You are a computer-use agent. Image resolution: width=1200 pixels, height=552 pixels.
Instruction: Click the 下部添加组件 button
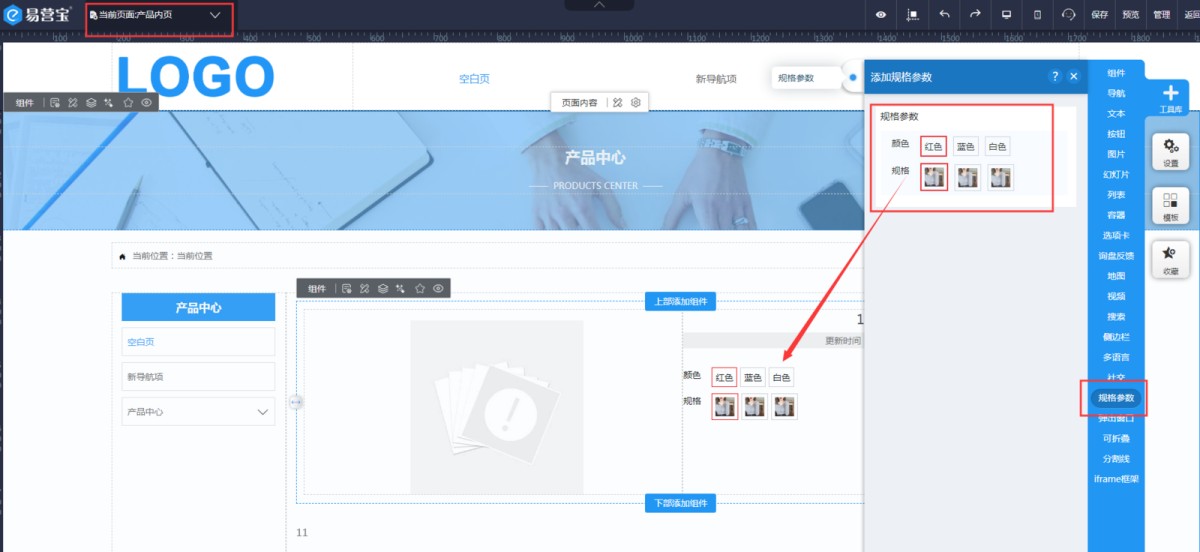coord(680,503)
